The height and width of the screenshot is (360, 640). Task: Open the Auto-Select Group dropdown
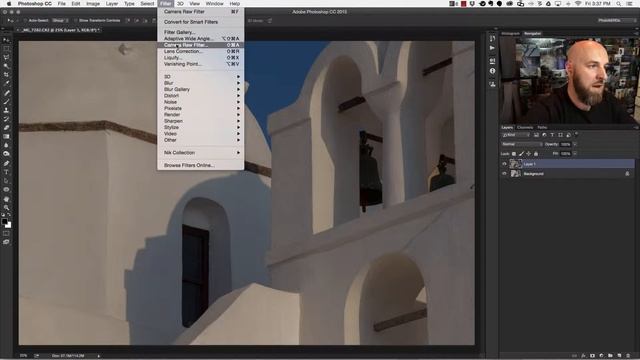[60, 20]
